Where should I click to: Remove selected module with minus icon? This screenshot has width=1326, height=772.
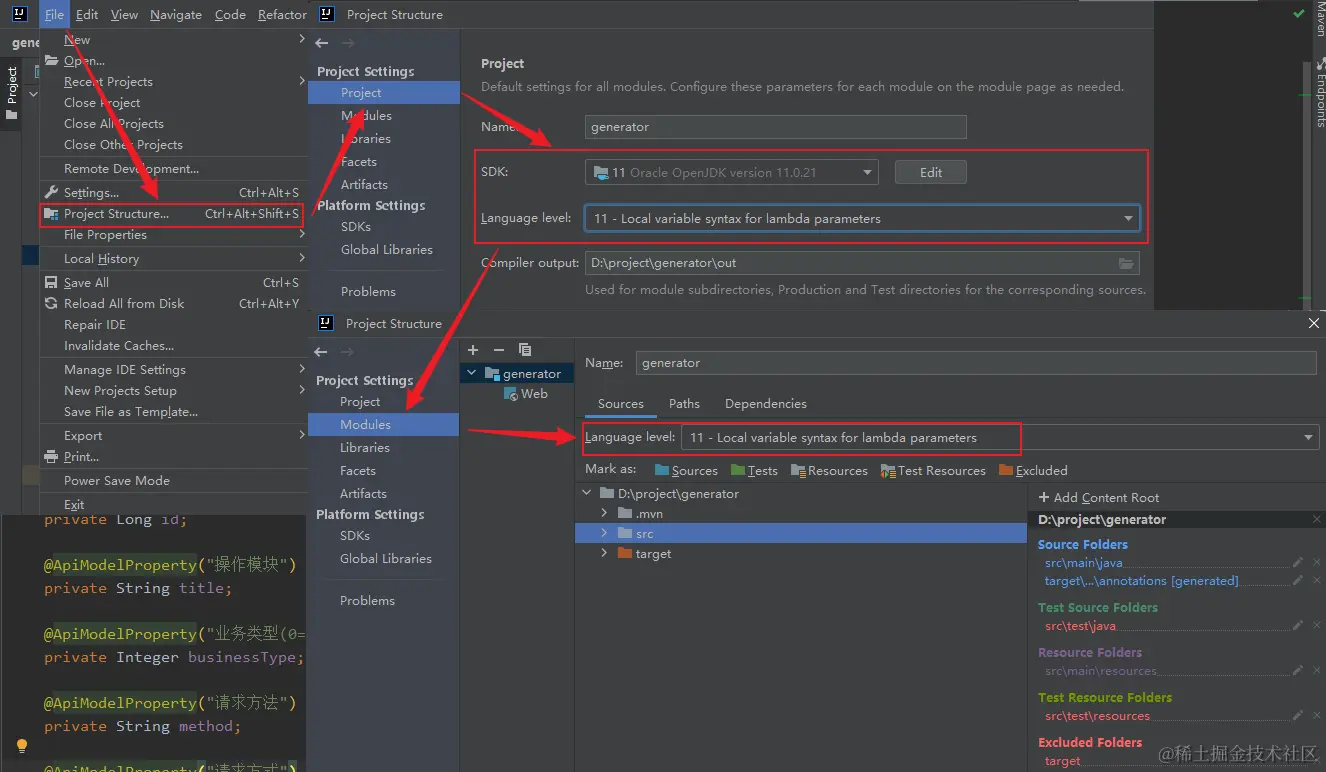499,350
